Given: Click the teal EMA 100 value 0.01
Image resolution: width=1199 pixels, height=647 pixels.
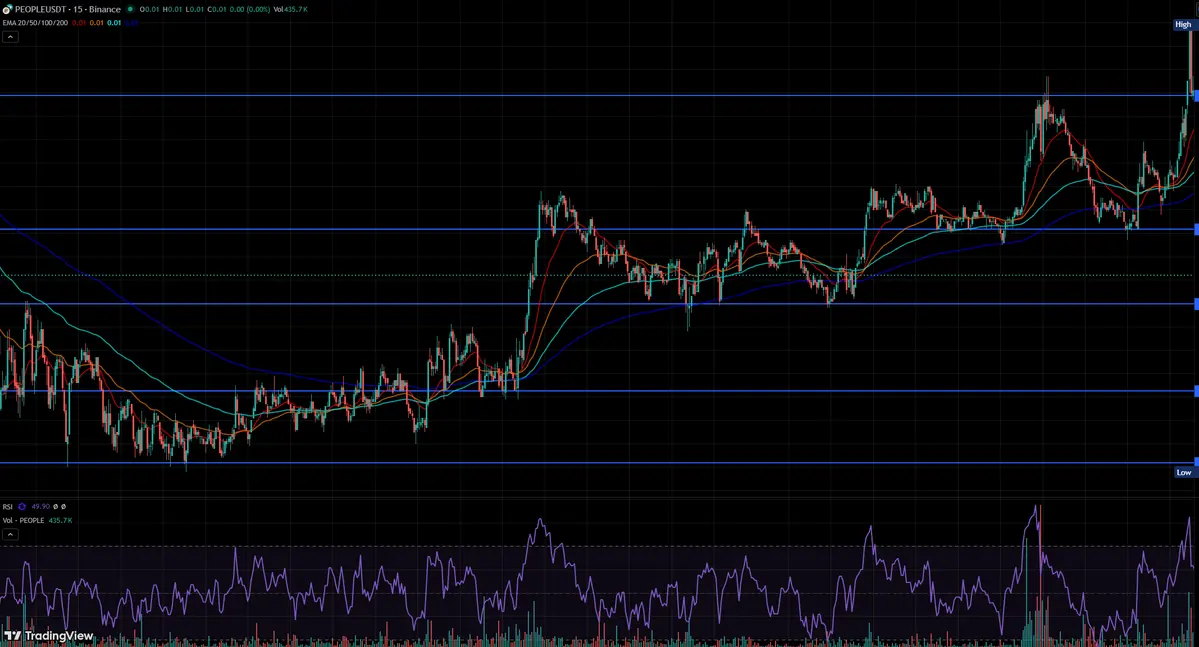Looking at the screenshot, I should [114, 23].
